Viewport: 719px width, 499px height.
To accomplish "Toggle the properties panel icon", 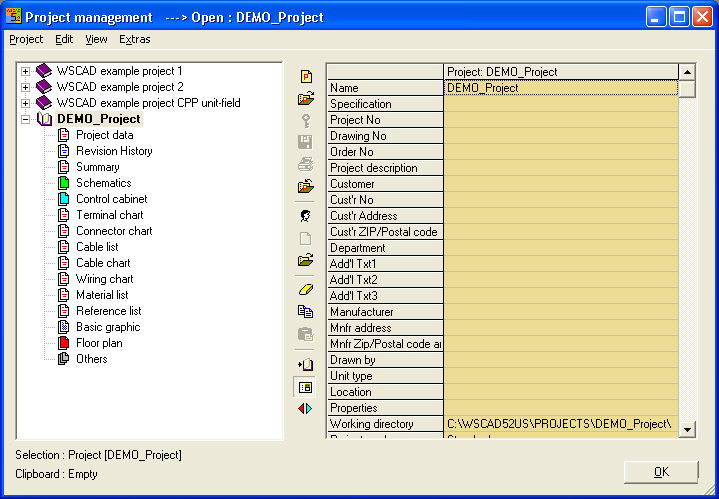I will point(305,388).
